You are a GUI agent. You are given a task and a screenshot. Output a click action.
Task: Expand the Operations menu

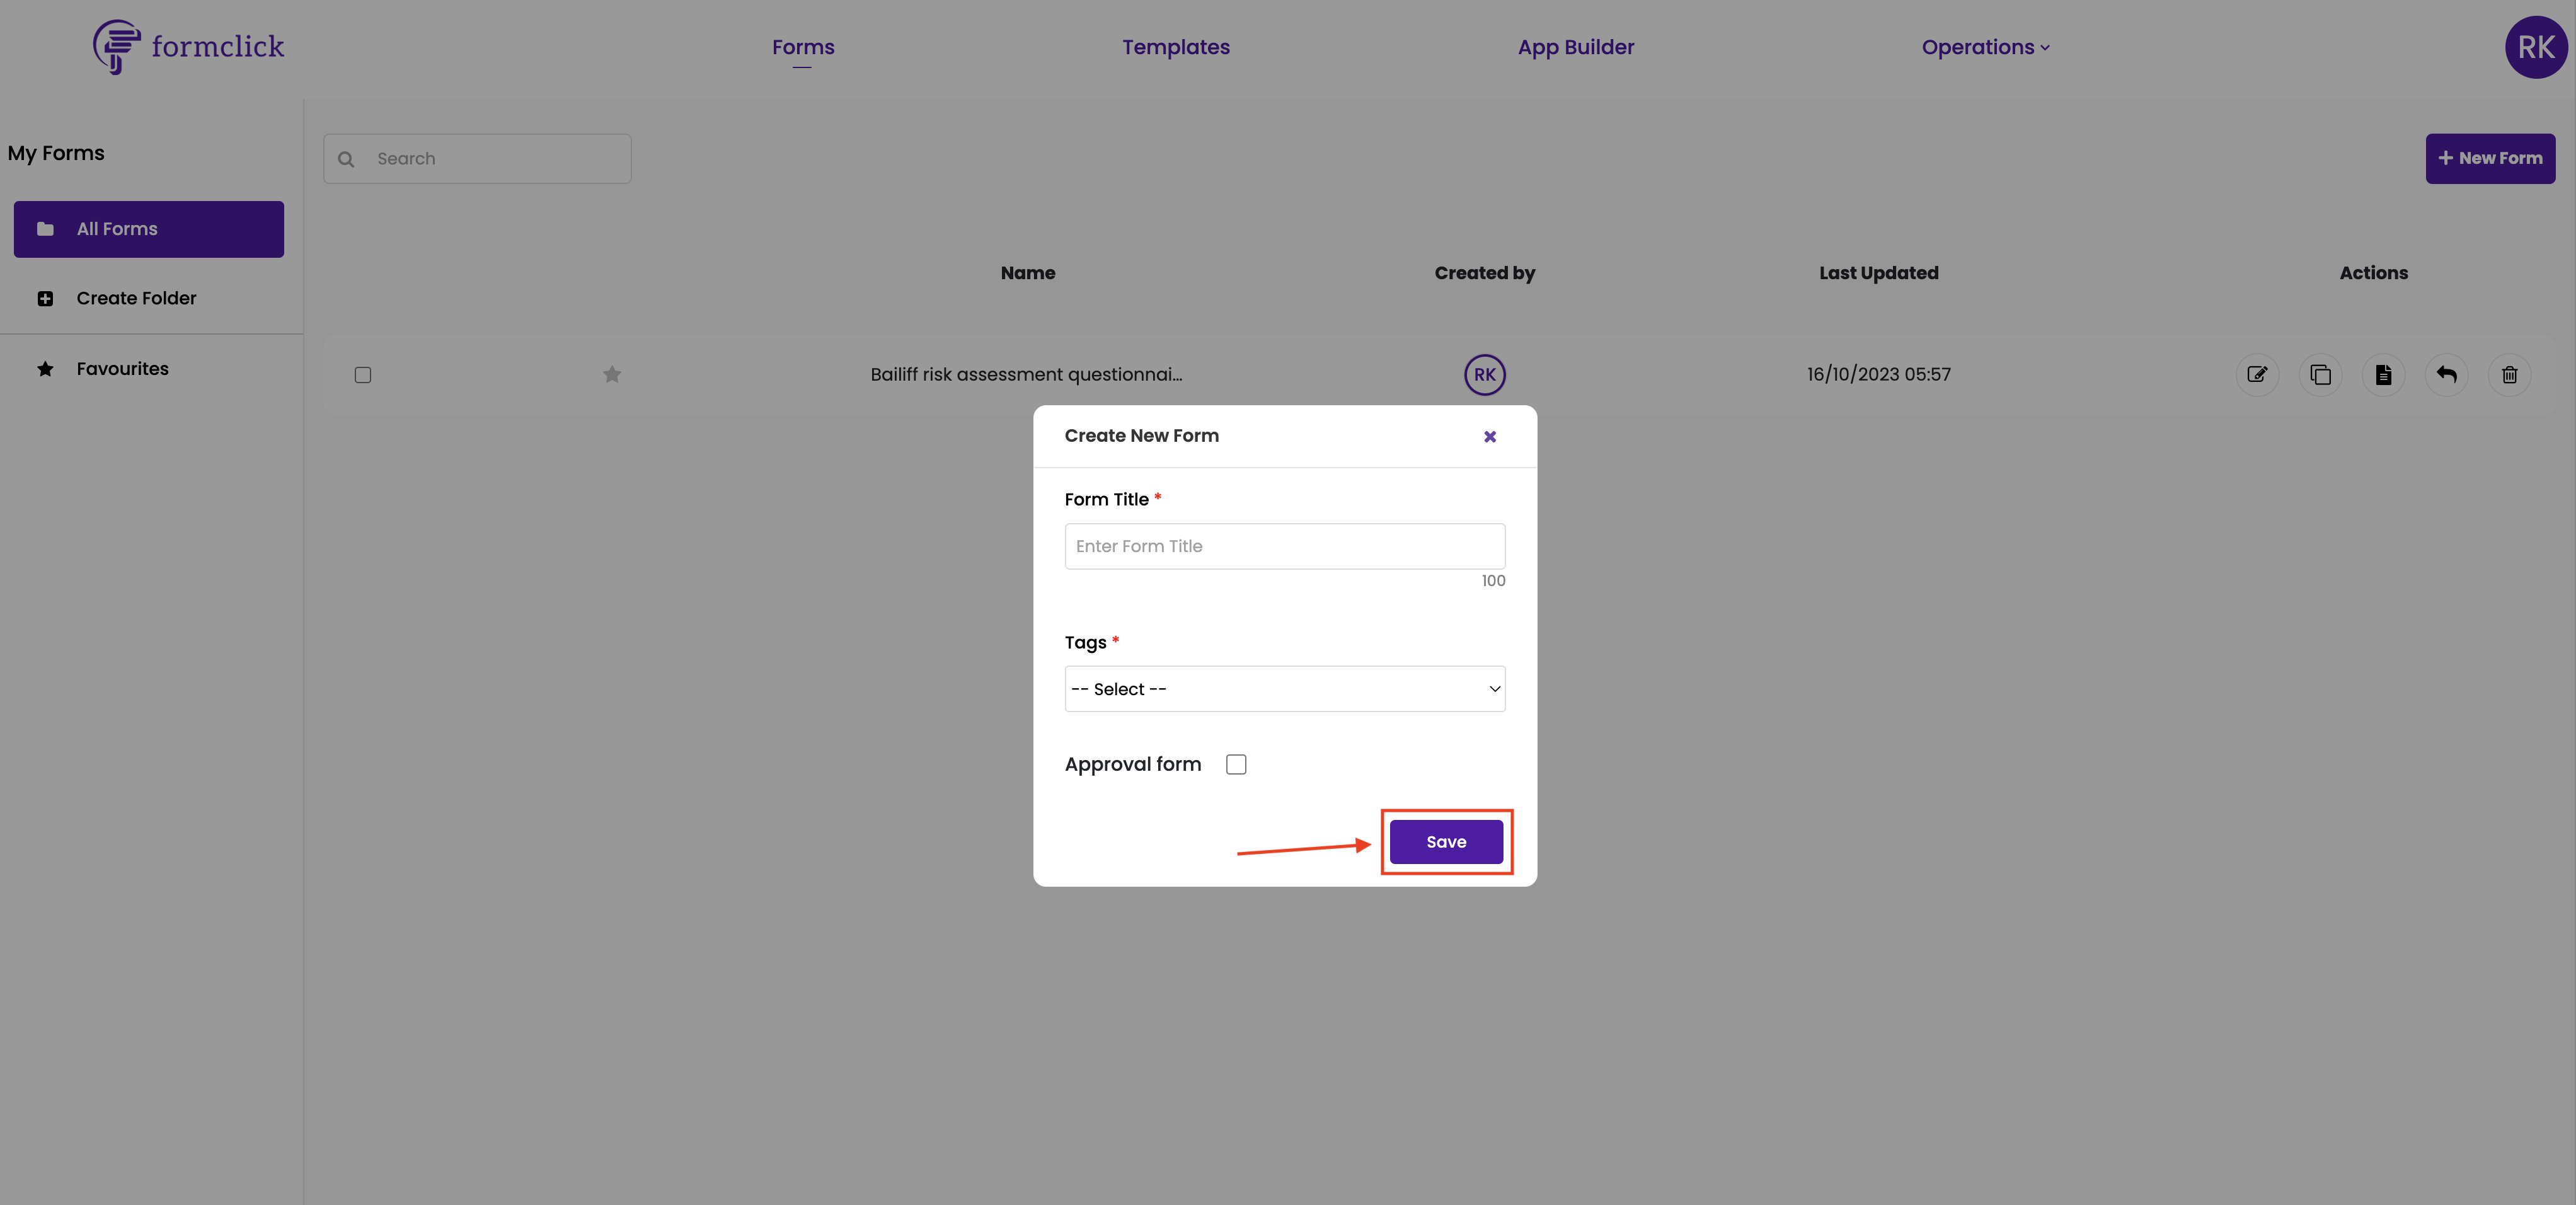coord(1985,47)
